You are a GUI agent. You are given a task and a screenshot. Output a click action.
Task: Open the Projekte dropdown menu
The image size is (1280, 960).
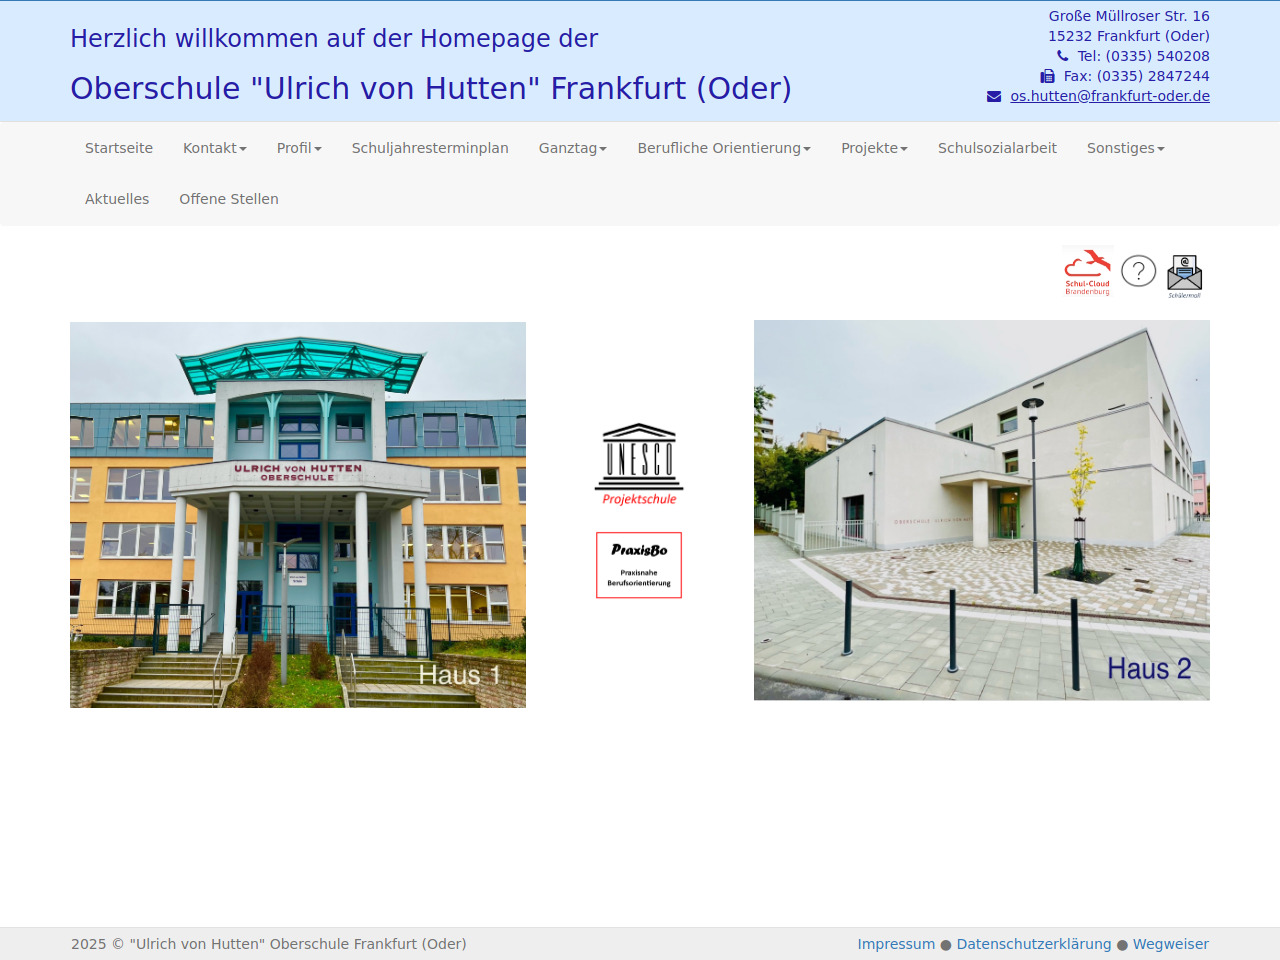(874, 148)
